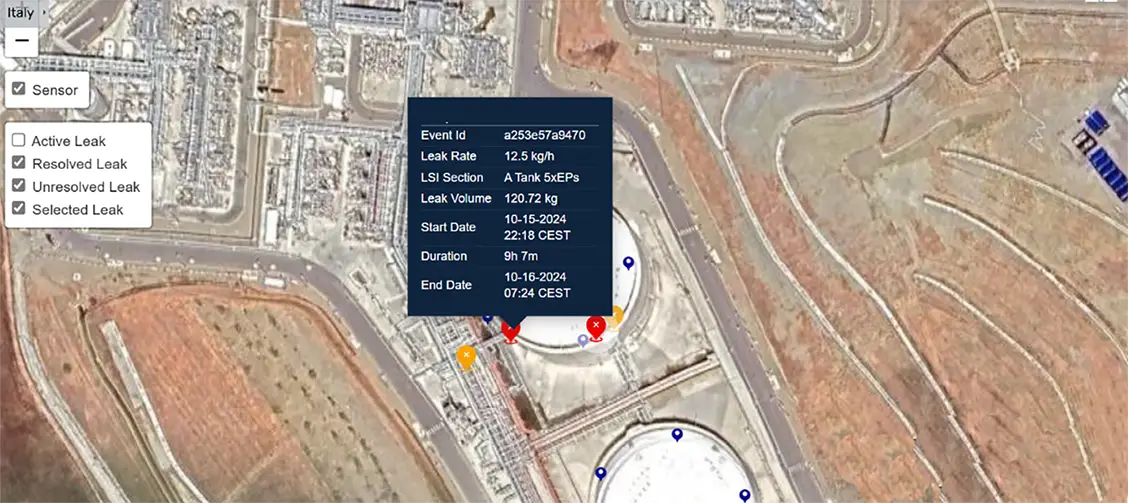Screen dimensions: 1128x503
Task: Click the orange marker behind the red X marker
Action: (616, 317)
